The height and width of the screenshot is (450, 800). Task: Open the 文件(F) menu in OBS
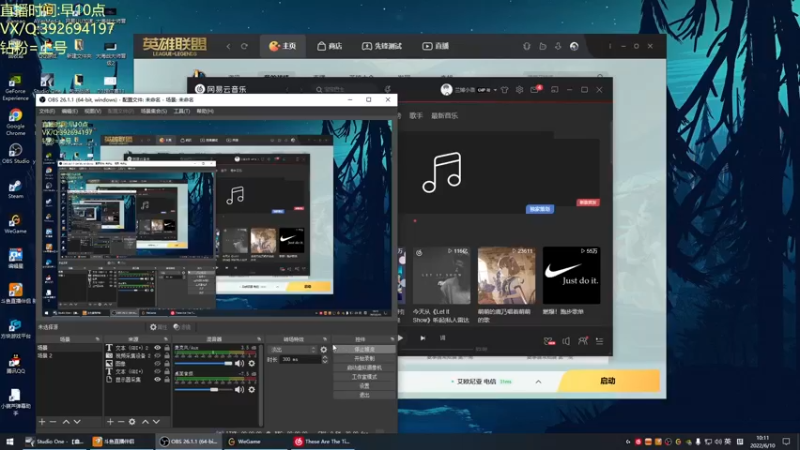(x=47, y=111)
